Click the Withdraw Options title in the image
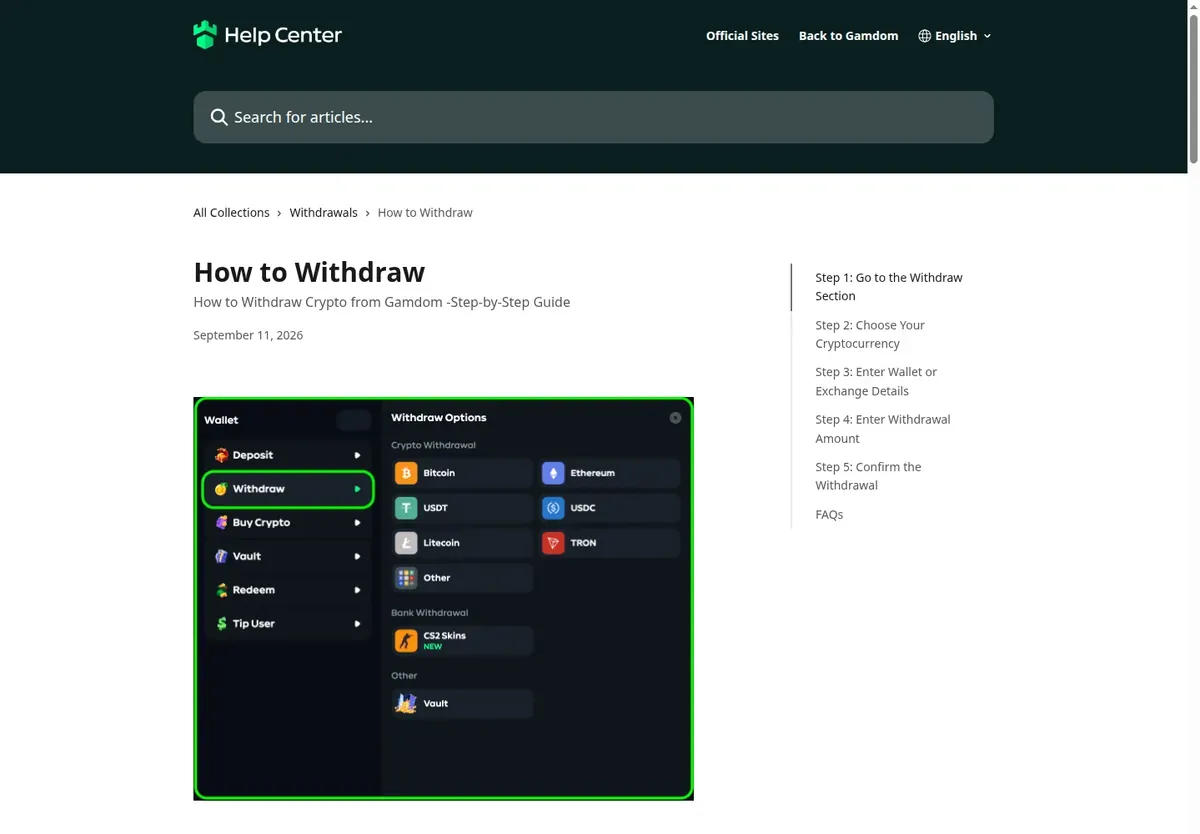The width and height of the screenshot is (1200, 834). tap(439, 418)
